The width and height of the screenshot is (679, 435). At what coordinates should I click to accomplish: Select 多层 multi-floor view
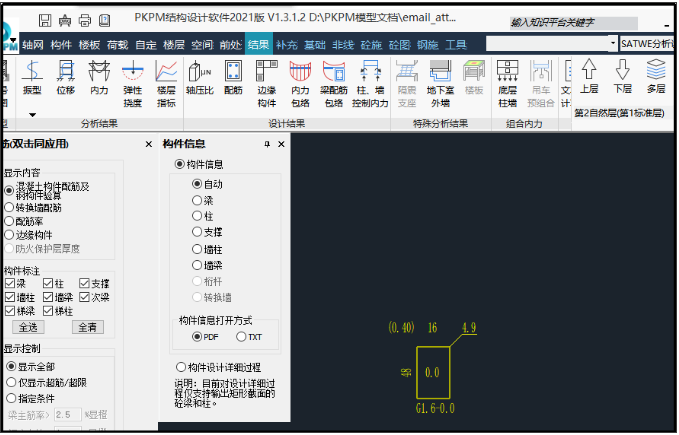click(656, 76)
